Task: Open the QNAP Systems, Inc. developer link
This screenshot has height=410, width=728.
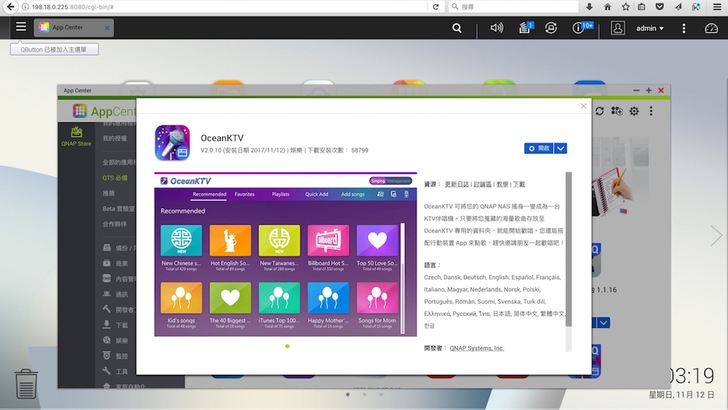Action: pyautogui.click(x=476, y=348)
